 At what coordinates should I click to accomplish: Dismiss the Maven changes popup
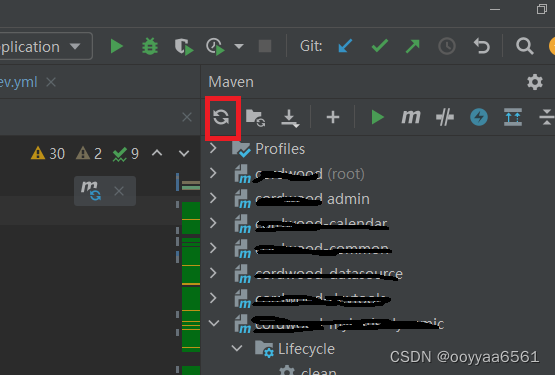pyautogui.click(x=119, y=192)
